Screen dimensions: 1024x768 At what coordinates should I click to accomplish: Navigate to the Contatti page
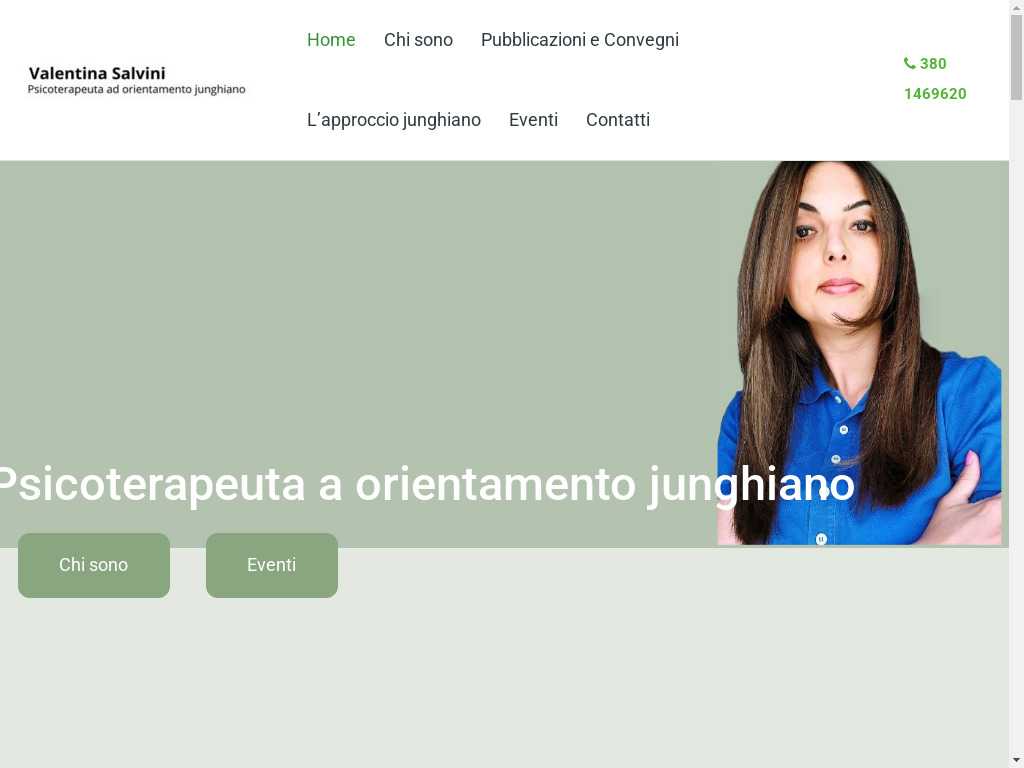(x=617, y=120)
